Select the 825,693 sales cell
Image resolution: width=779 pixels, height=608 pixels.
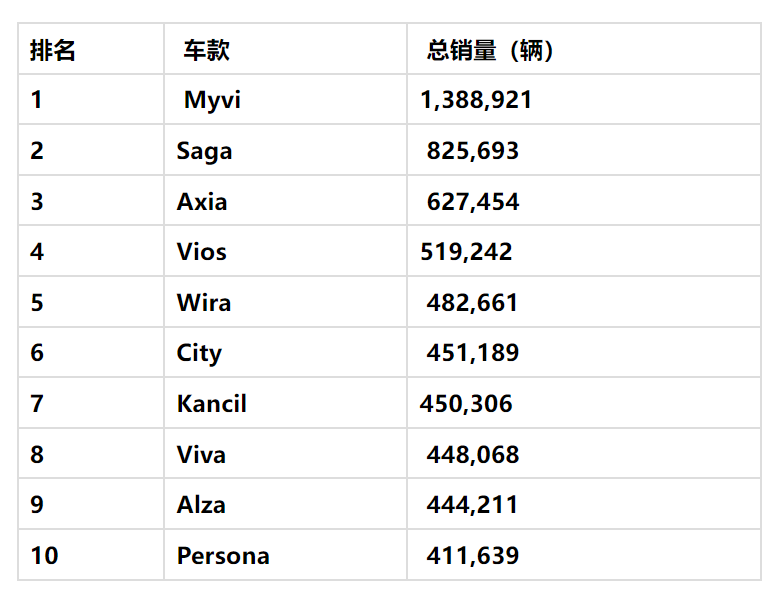tap(472, 151)
